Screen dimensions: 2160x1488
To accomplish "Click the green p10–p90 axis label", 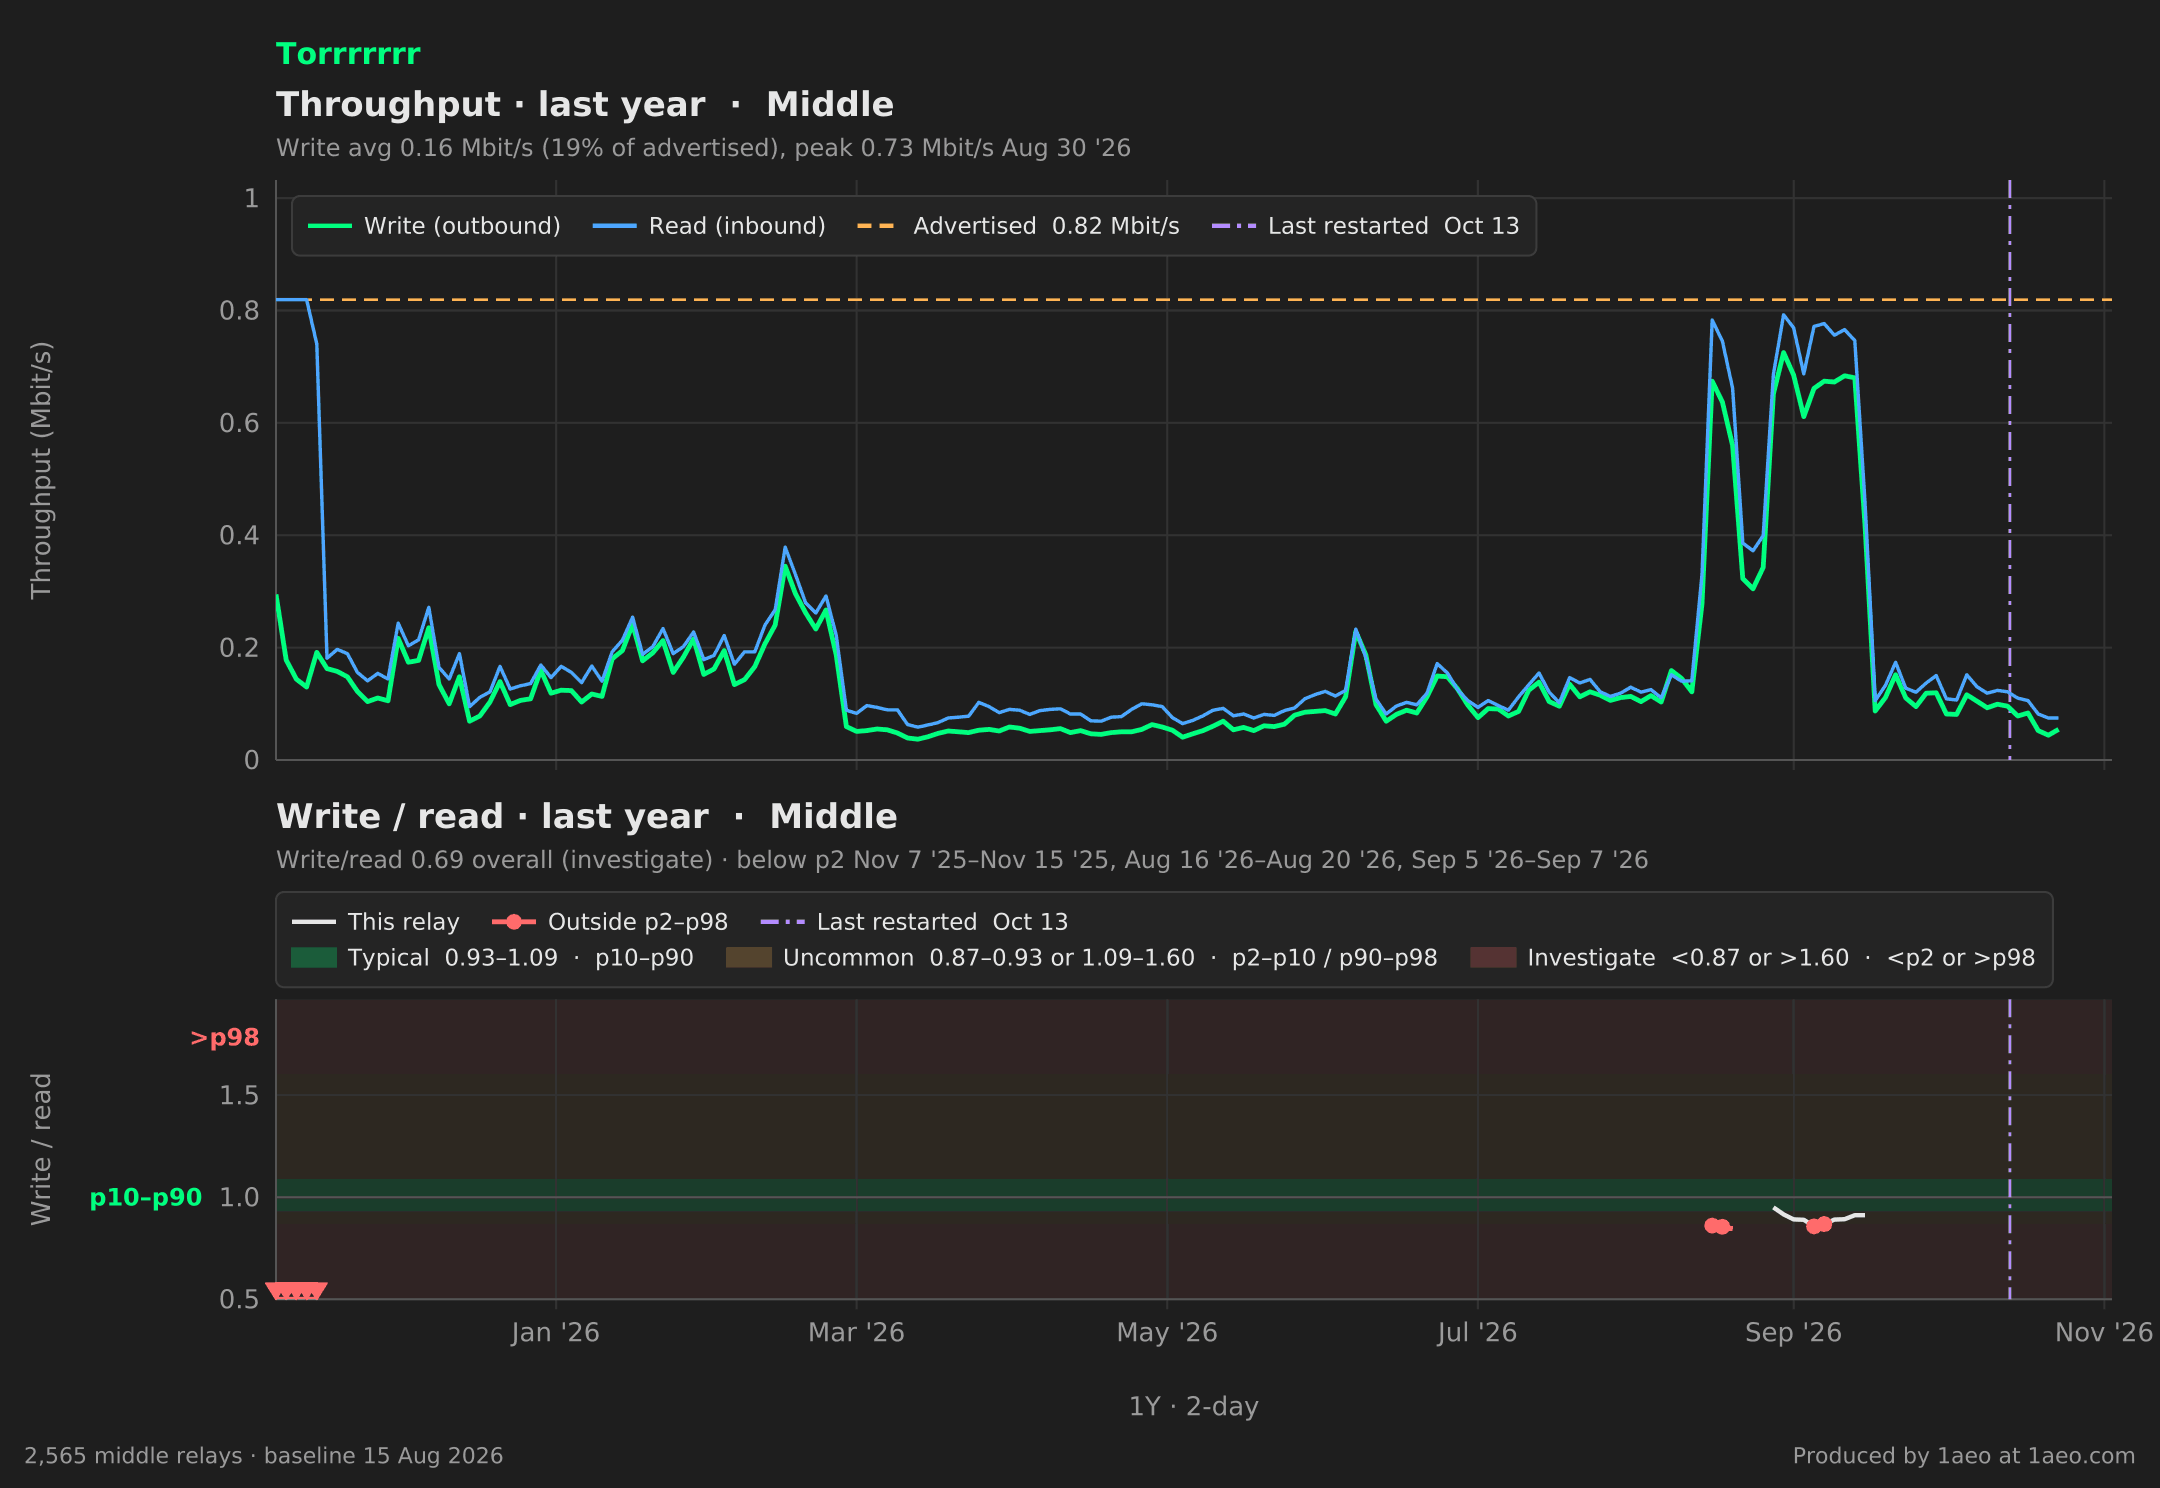I will [146, 1198].
